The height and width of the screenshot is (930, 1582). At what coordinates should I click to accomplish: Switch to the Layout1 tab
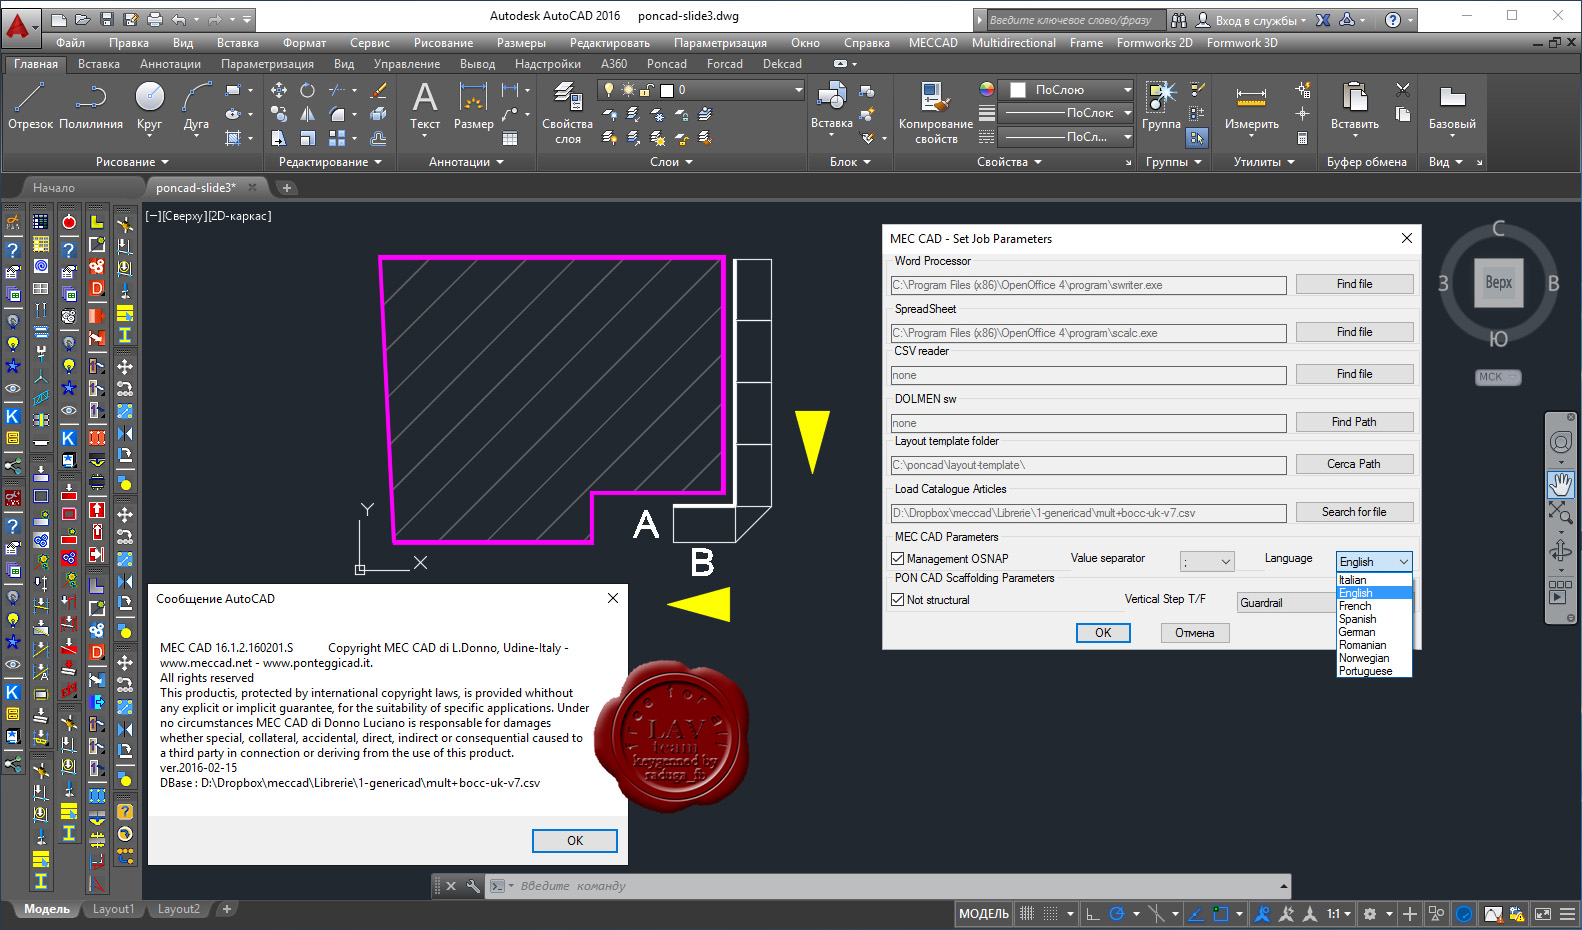point(113,909)
